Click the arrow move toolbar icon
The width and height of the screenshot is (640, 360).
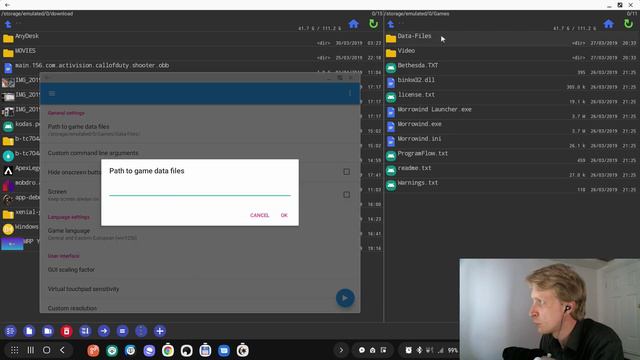click(104, 331)
